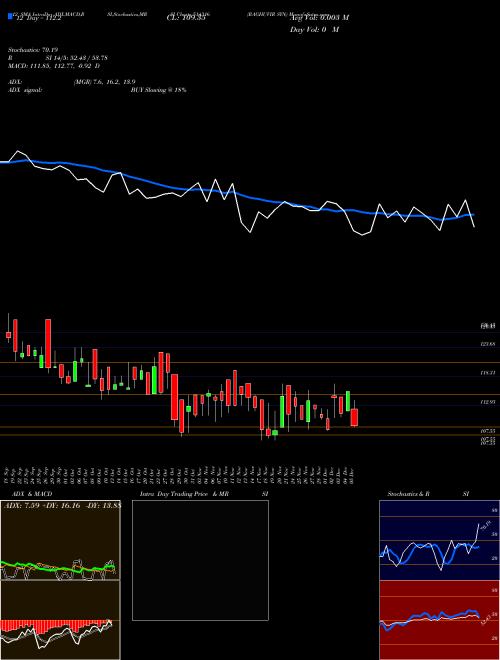Click the MACD: 111.85, 112.77 readout

(54, 66)
